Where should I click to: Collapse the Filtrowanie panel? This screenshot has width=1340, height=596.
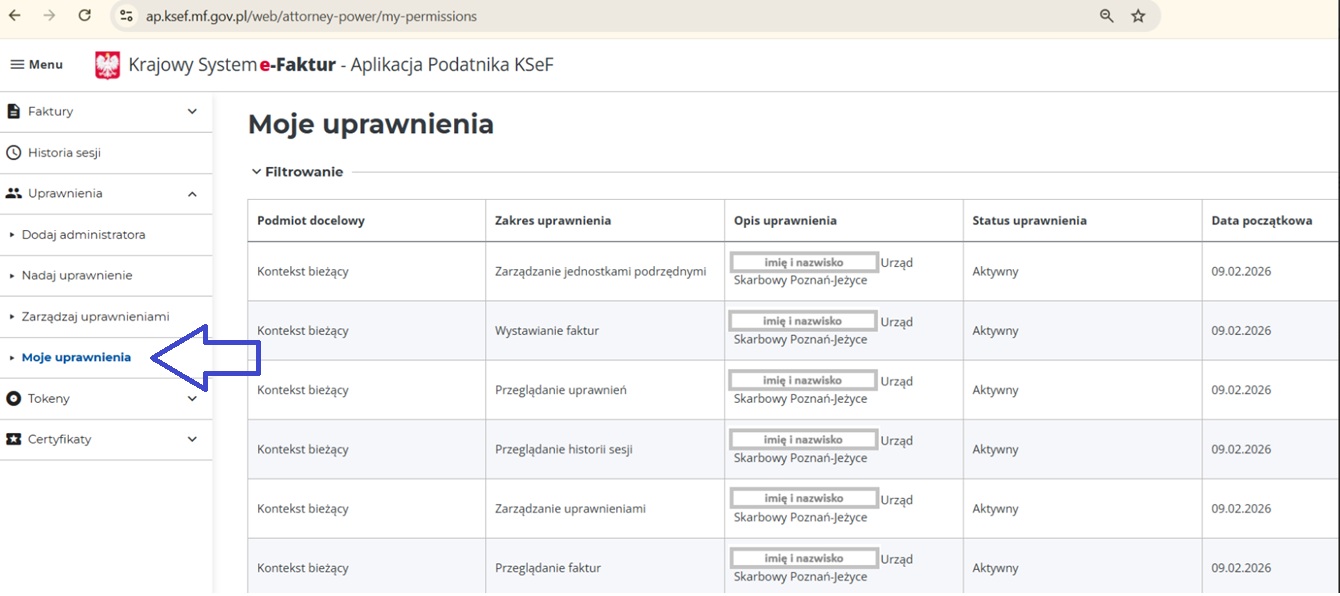pyautogui.click(x=257, y=172)
